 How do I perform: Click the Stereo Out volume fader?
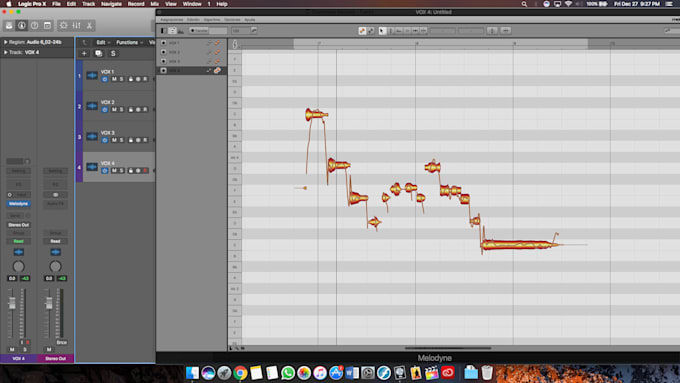(x=49, y=303)
